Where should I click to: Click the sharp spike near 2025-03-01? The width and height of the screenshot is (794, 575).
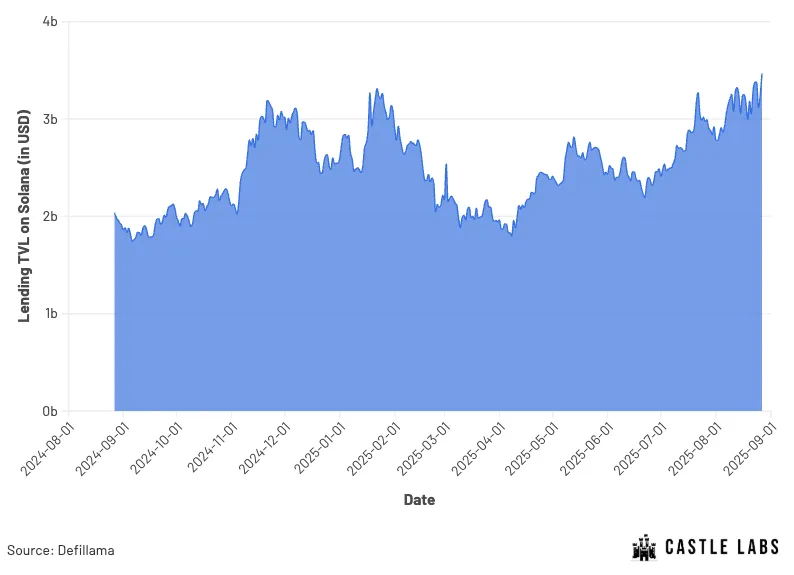click(446, 165)
